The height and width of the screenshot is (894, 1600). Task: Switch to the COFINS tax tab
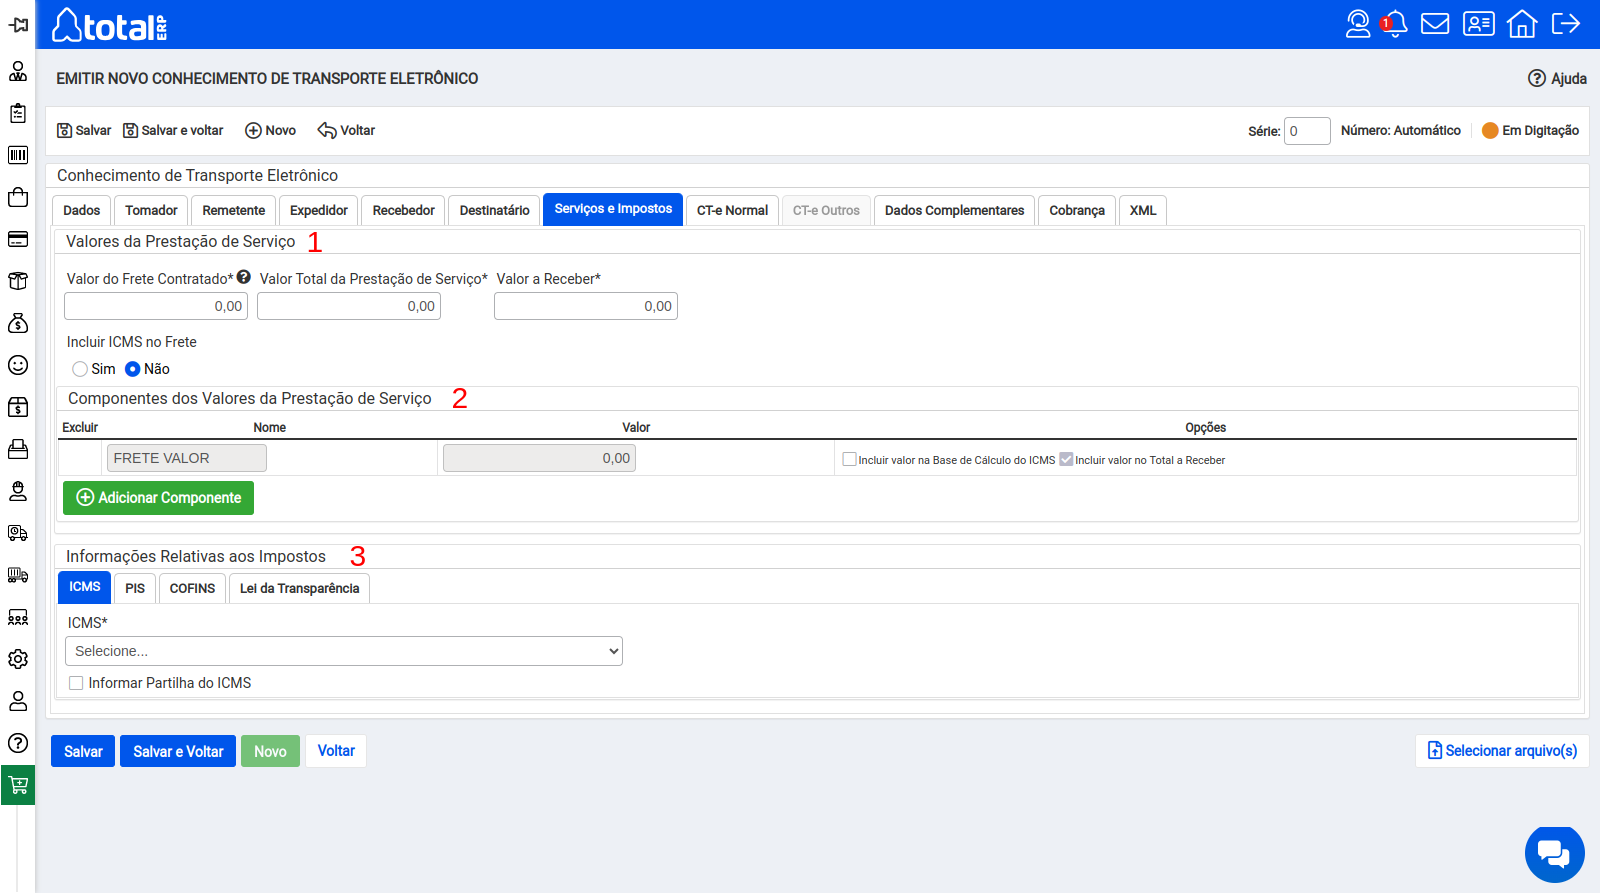(x=192, y=588)
